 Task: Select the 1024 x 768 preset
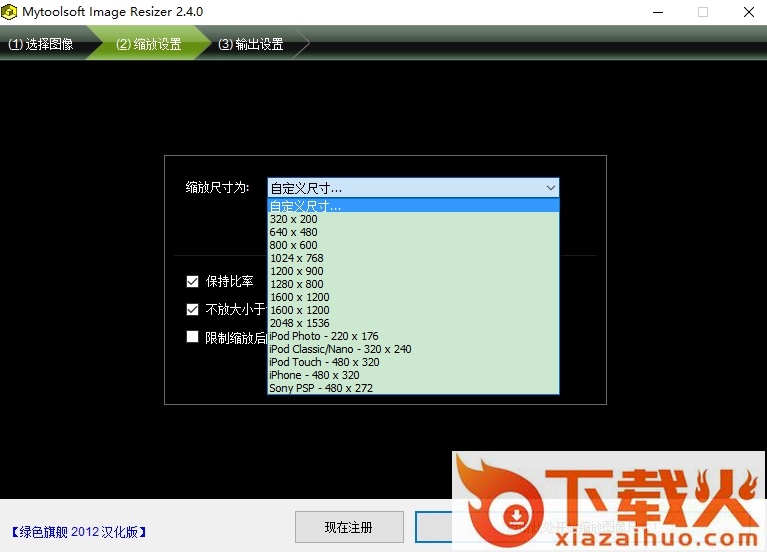tap(413, 258)
